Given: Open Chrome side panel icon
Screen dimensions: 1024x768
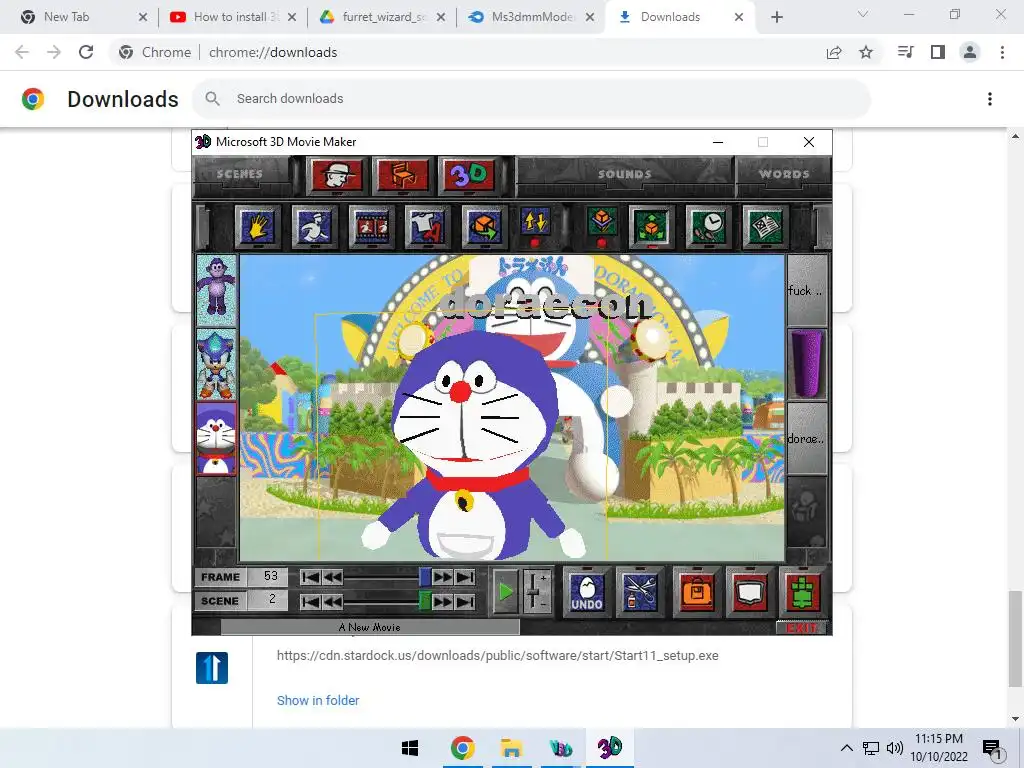Looking at the screenshot, I should coord(938,52).
